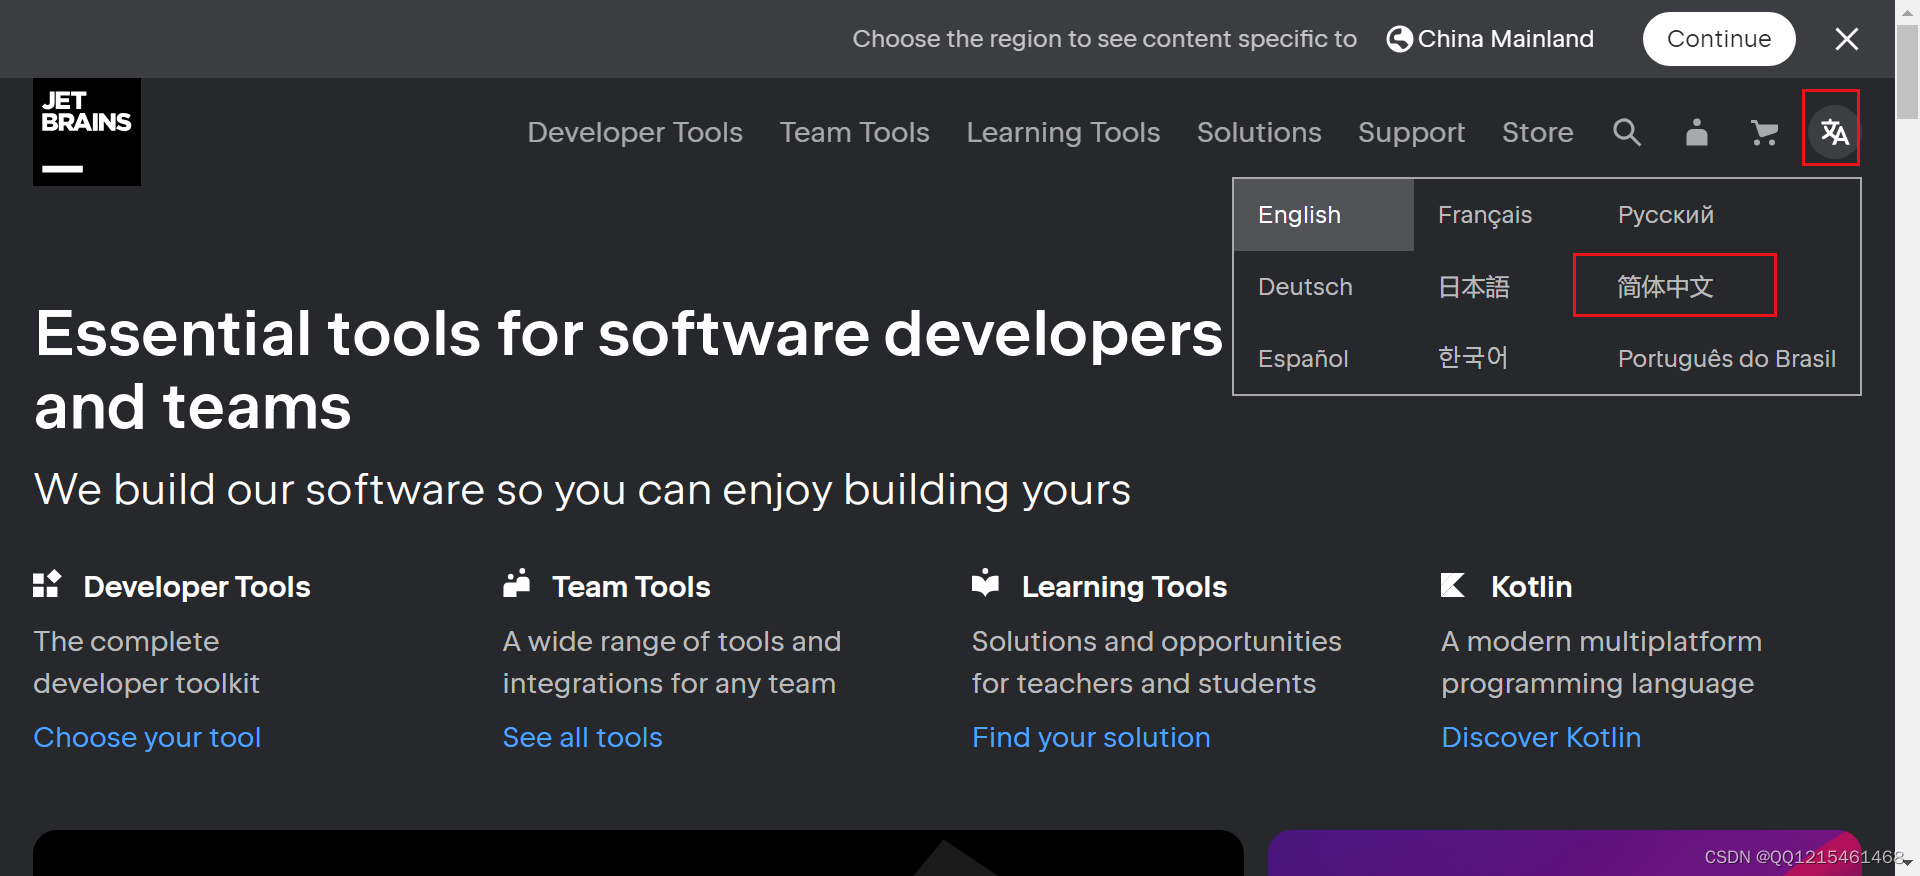Click the Learning Tools section icon
This screenshot has width=1920, height=876.
[x=985, y=584]
